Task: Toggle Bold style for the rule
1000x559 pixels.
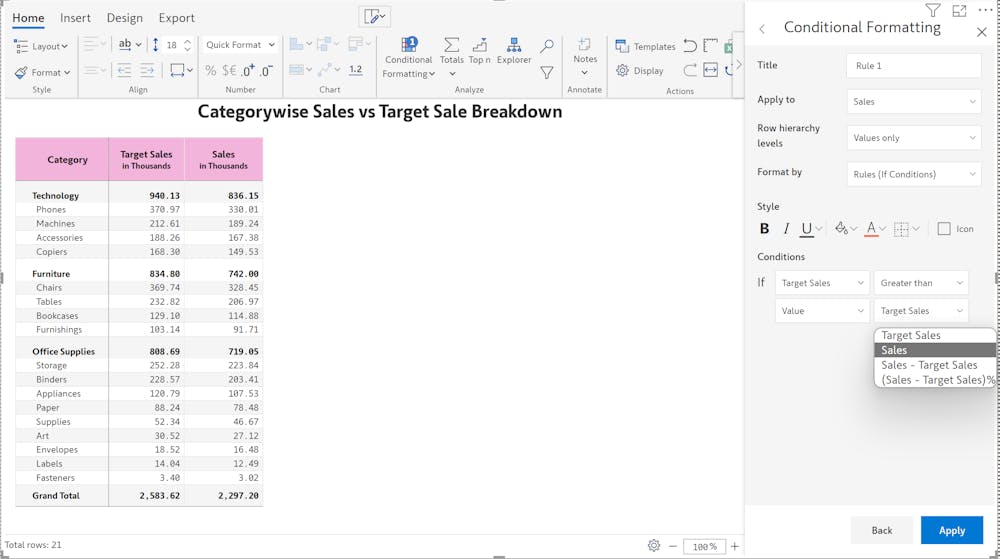Action: pyautogui.click(x=765, y=229)
